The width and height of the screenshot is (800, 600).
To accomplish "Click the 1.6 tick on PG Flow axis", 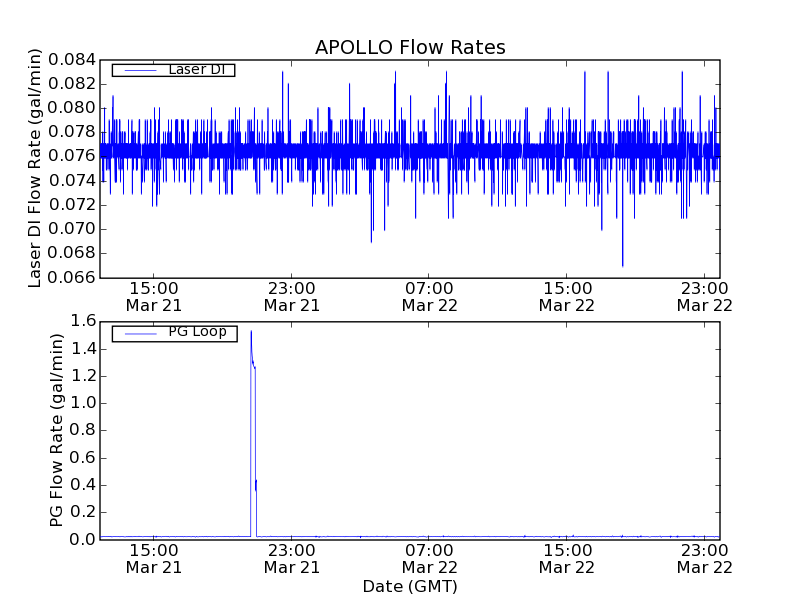I will click(x=83, y=321).
